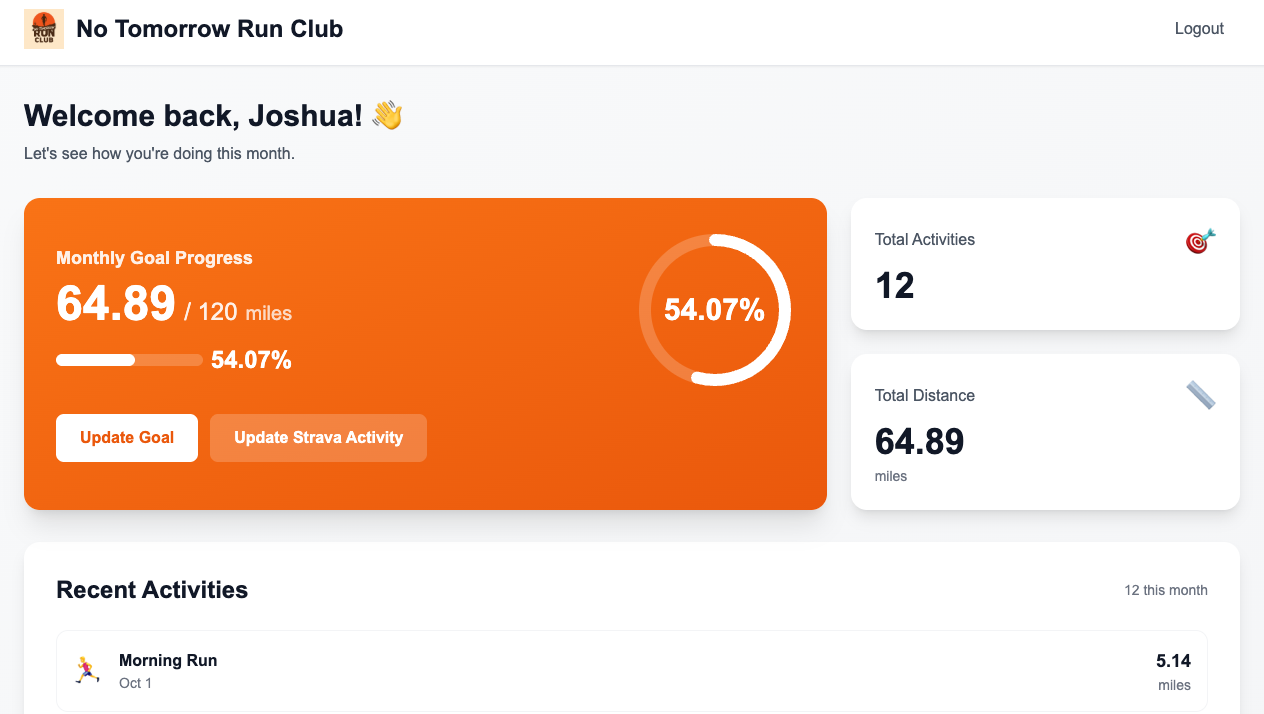
Task: Click the monthly progress bar
Action: (x=129, y=359)
